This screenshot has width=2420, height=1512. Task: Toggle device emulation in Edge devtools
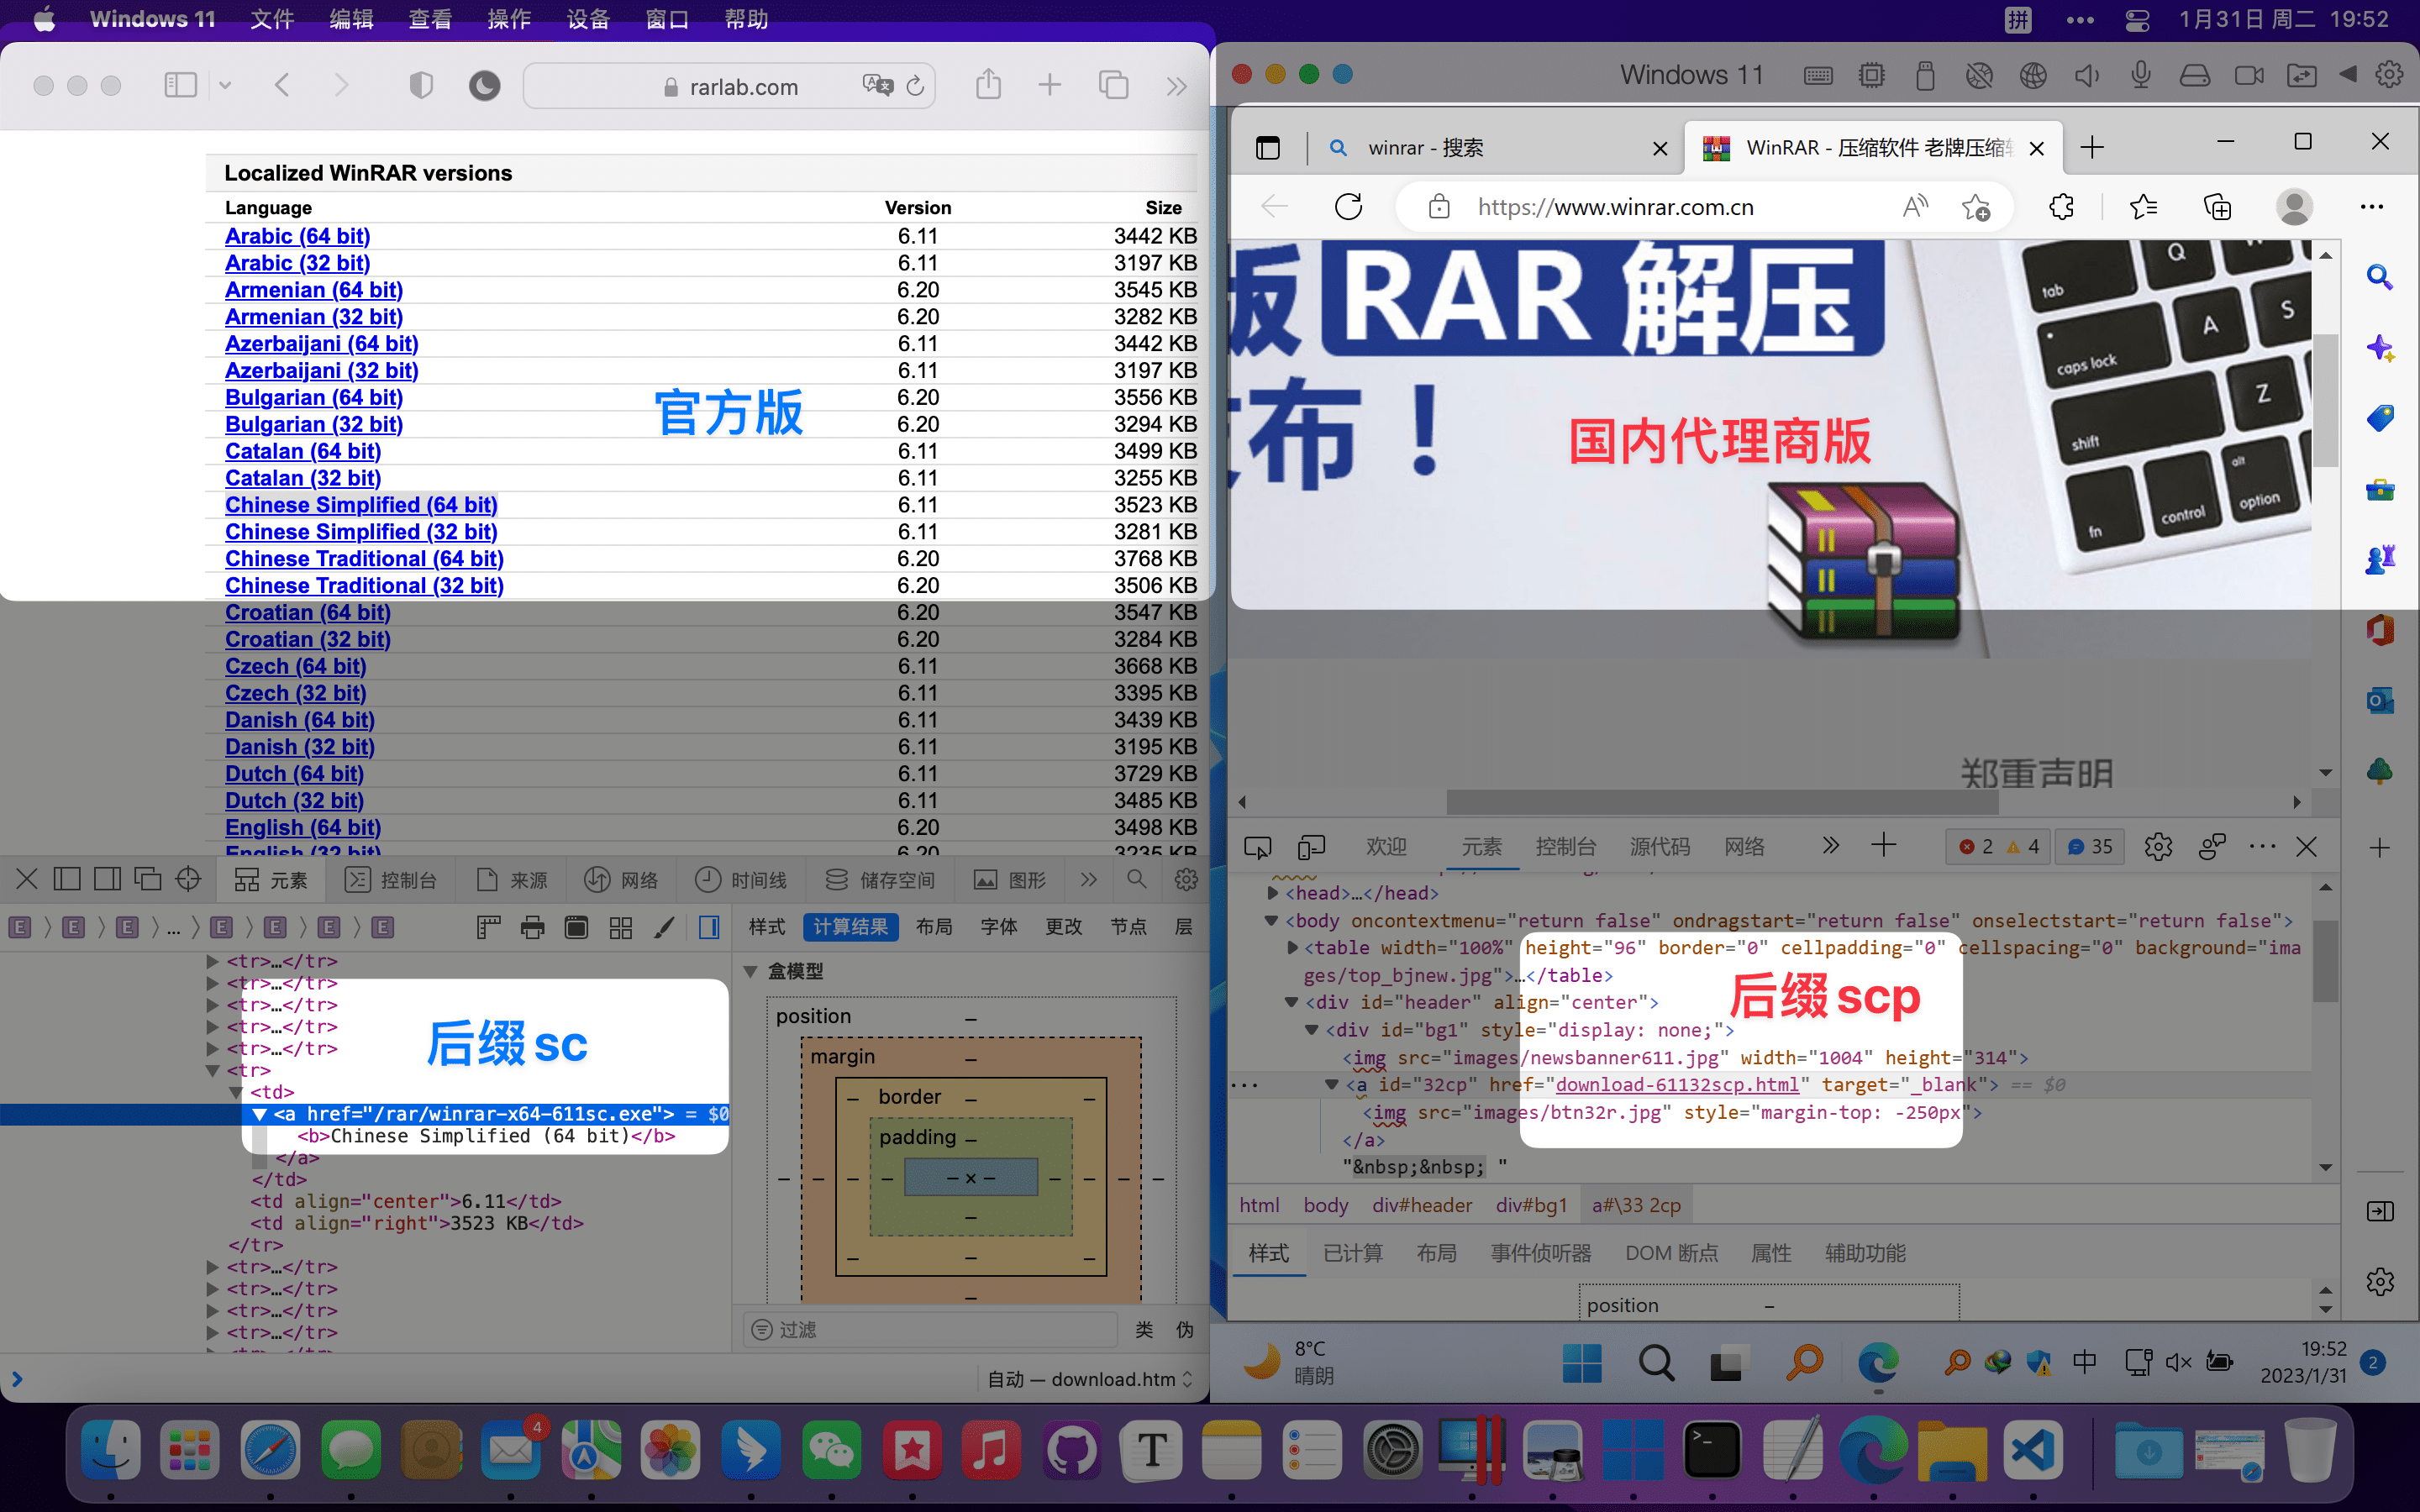[x=1311, y=847]
